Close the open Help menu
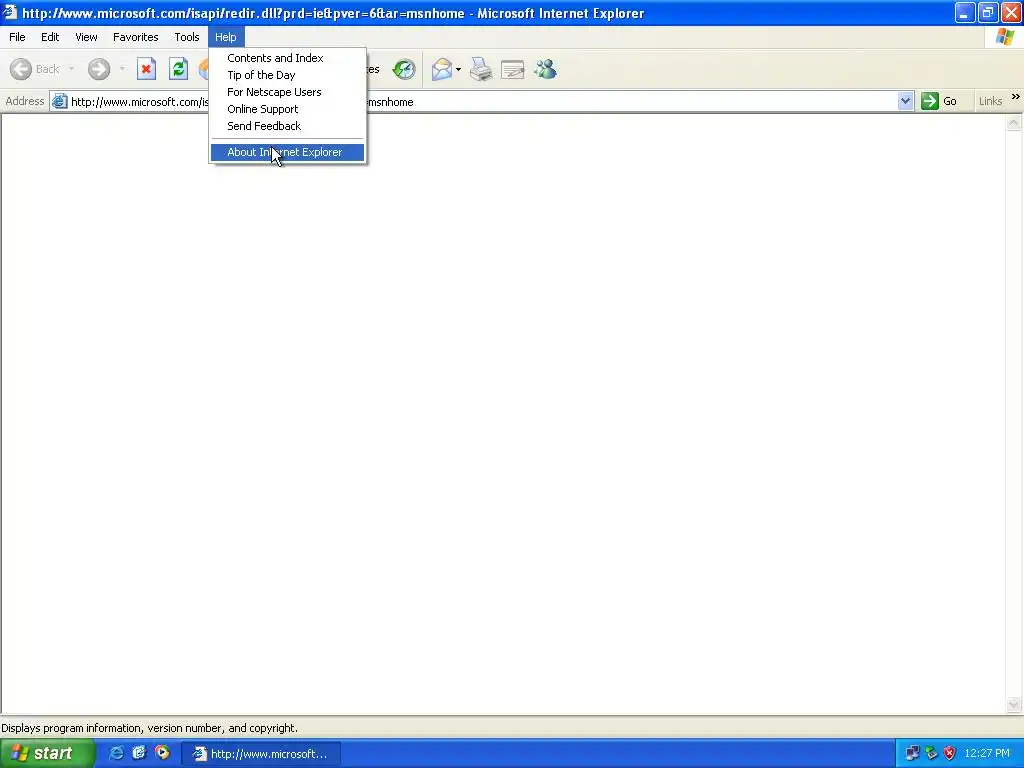1024x768 pixels. point(226,37)
